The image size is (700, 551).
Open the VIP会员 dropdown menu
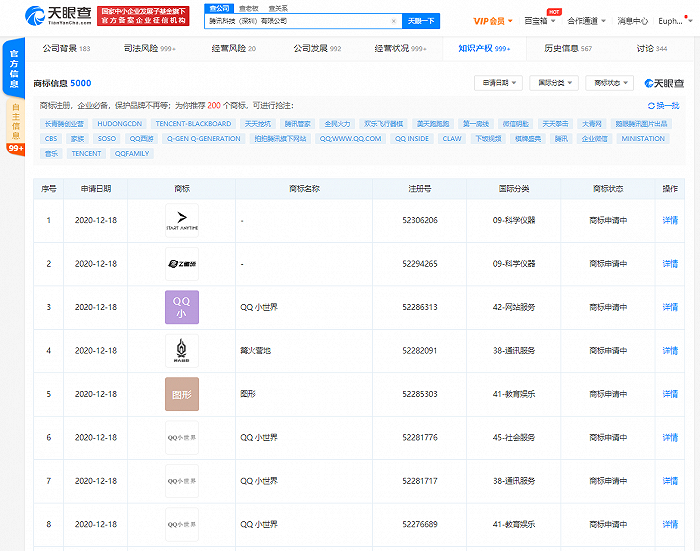493,21
